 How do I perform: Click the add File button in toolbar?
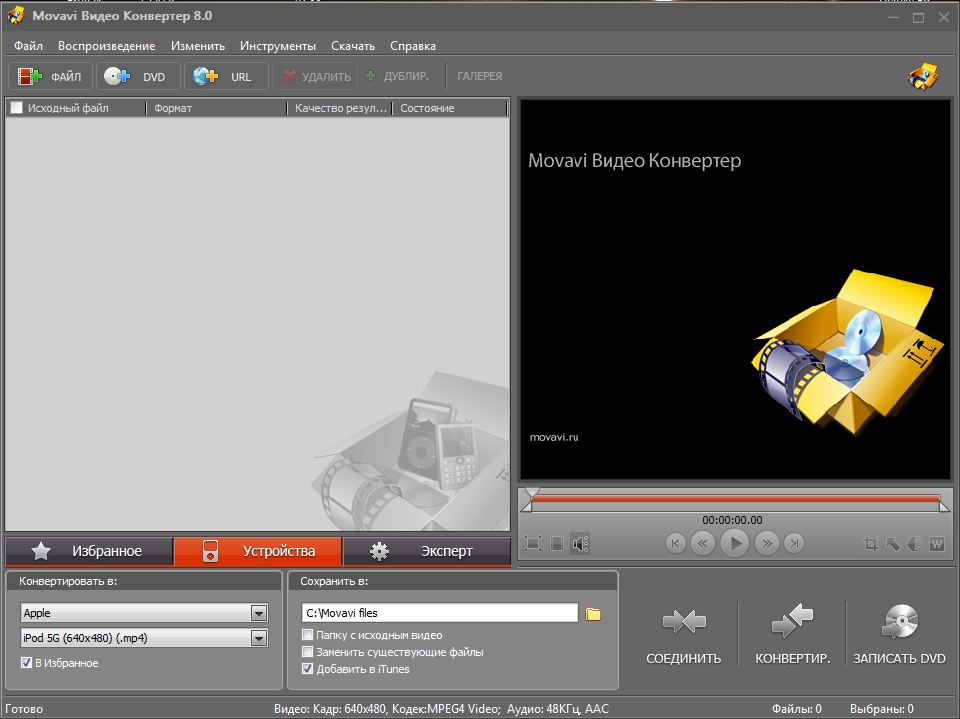(x=50, y=76)
